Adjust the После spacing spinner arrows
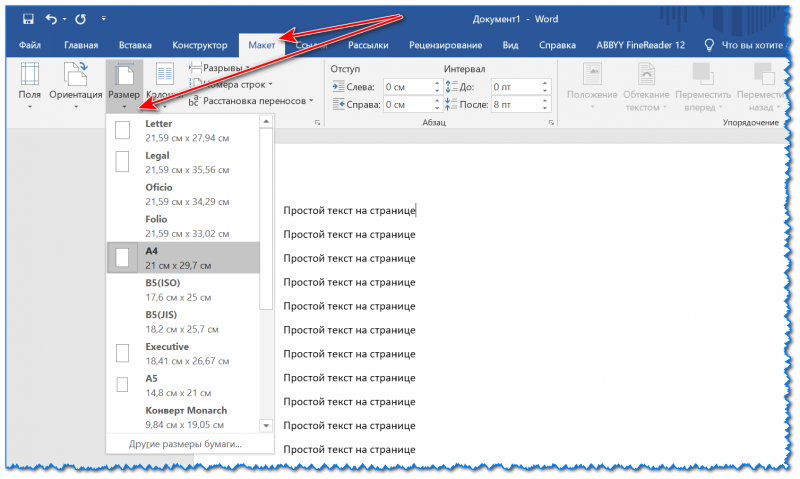800x479 pixels. coord(545,105)
